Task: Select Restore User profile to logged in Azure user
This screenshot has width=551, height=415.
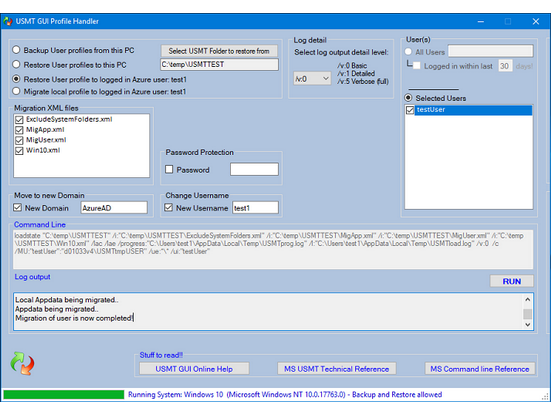Action: point(16,79)
